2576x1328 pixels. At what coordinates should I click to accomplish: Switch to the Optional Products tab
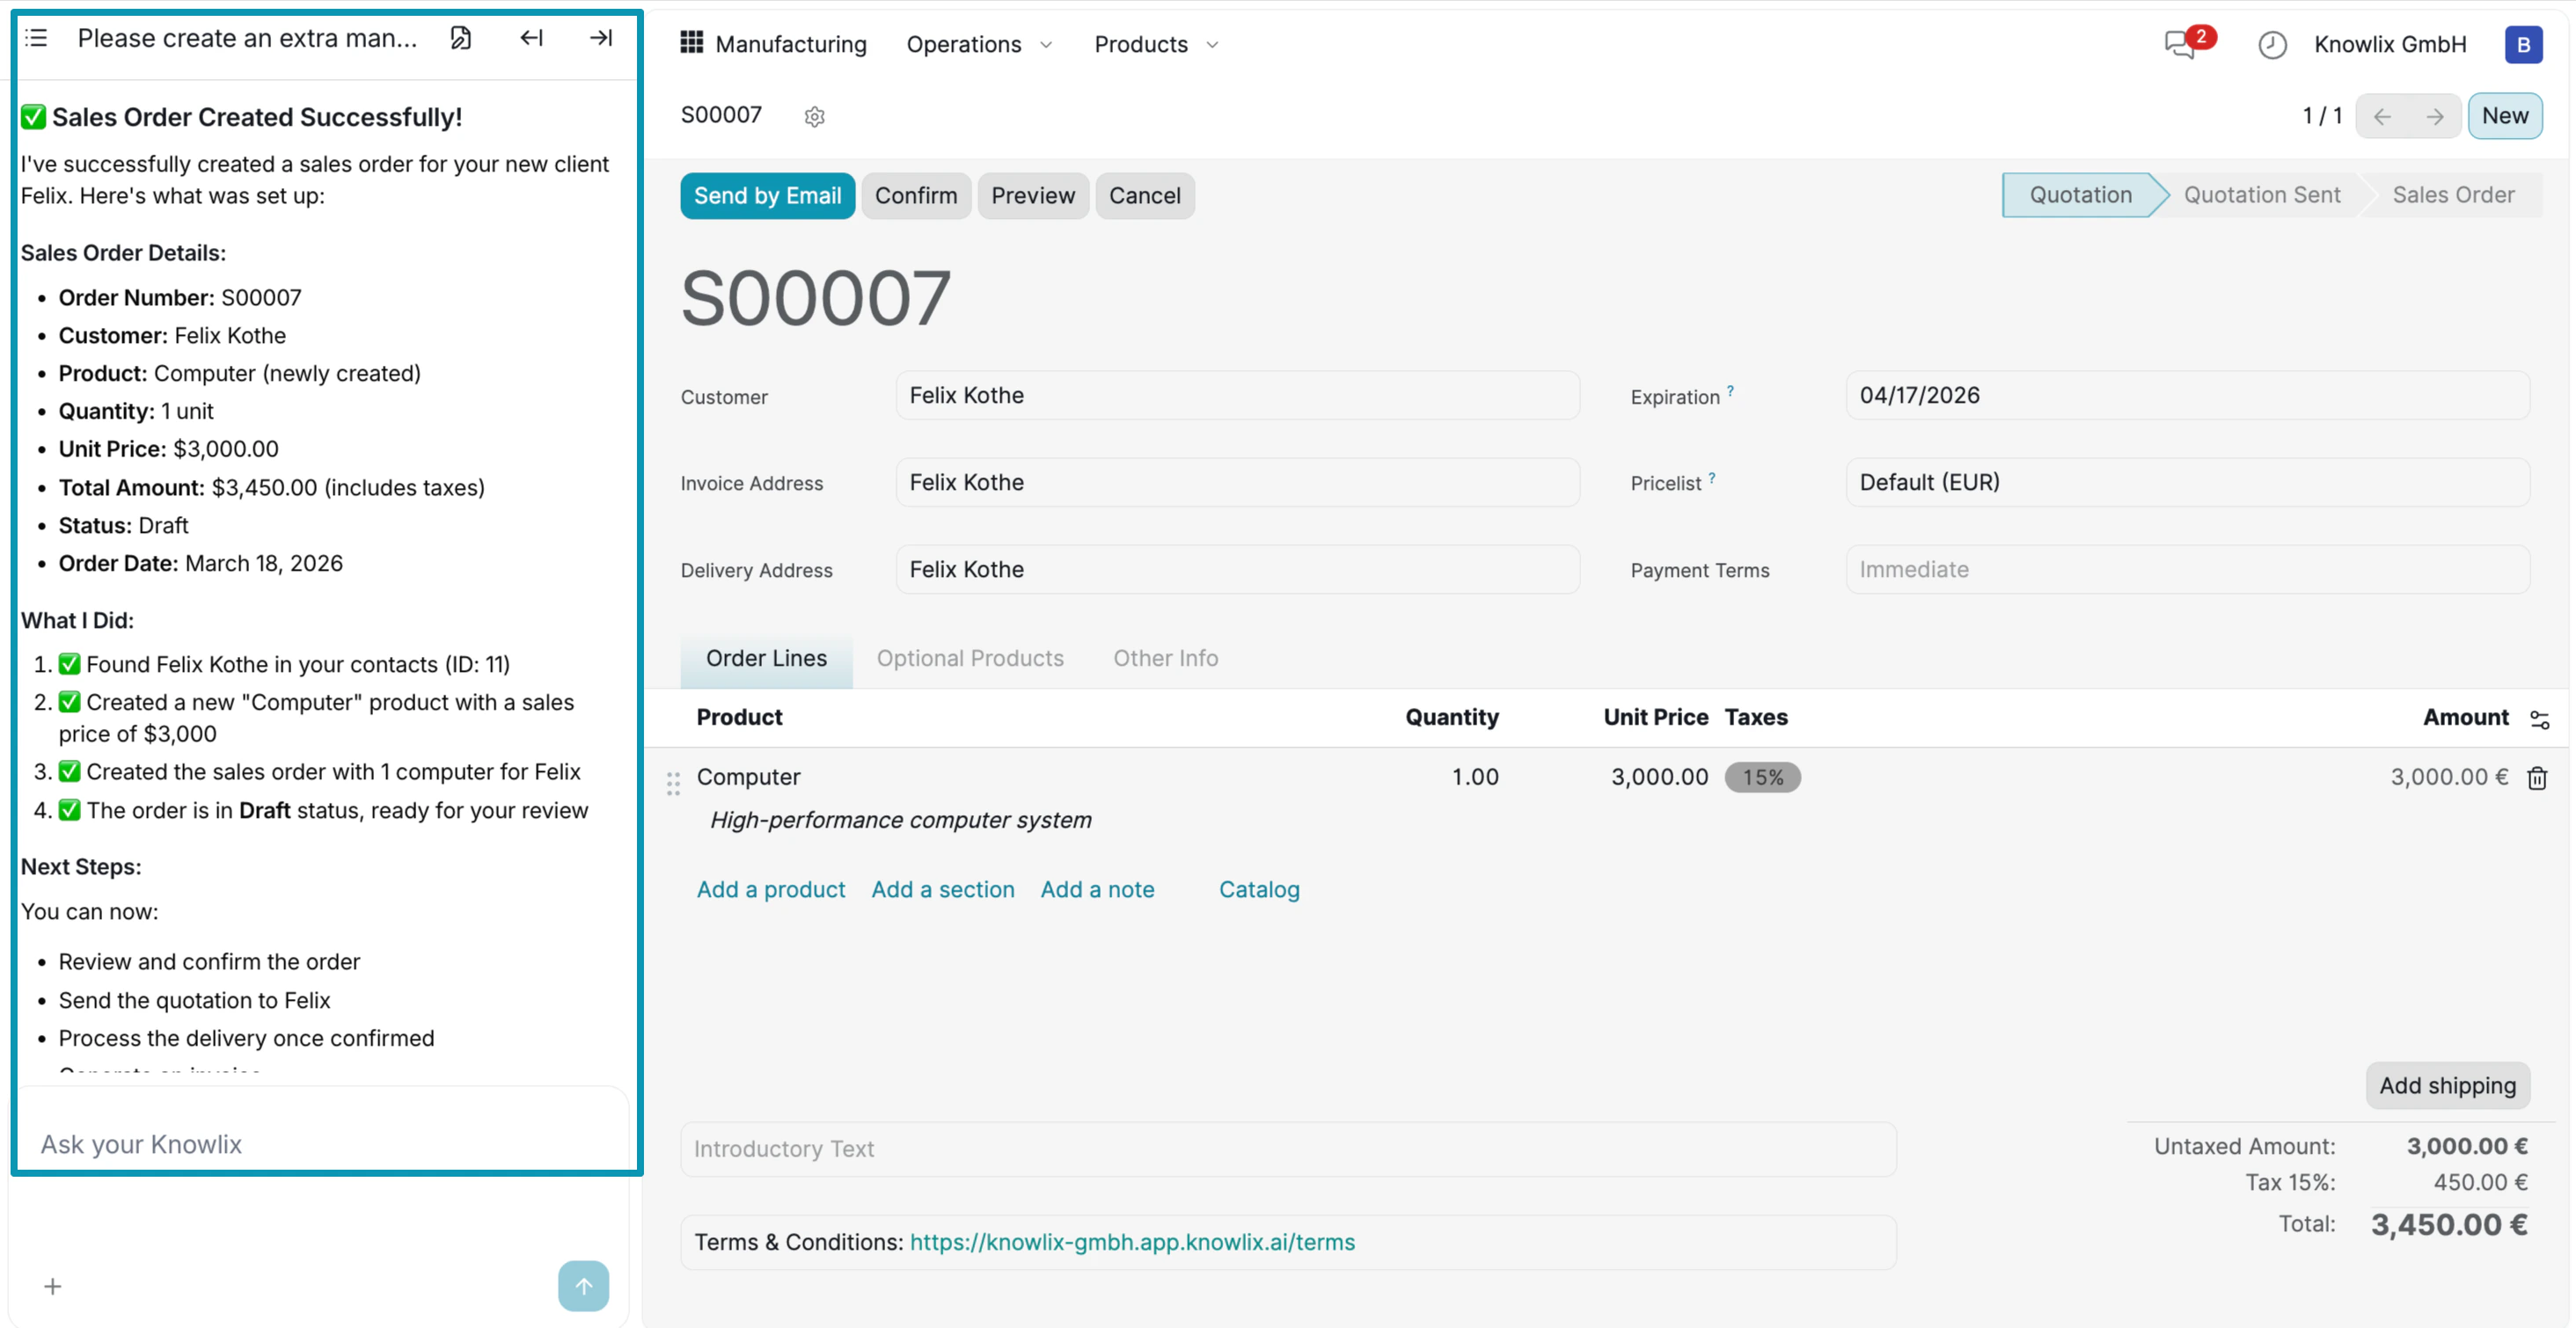pyautogui.click(x=969, y=658)
